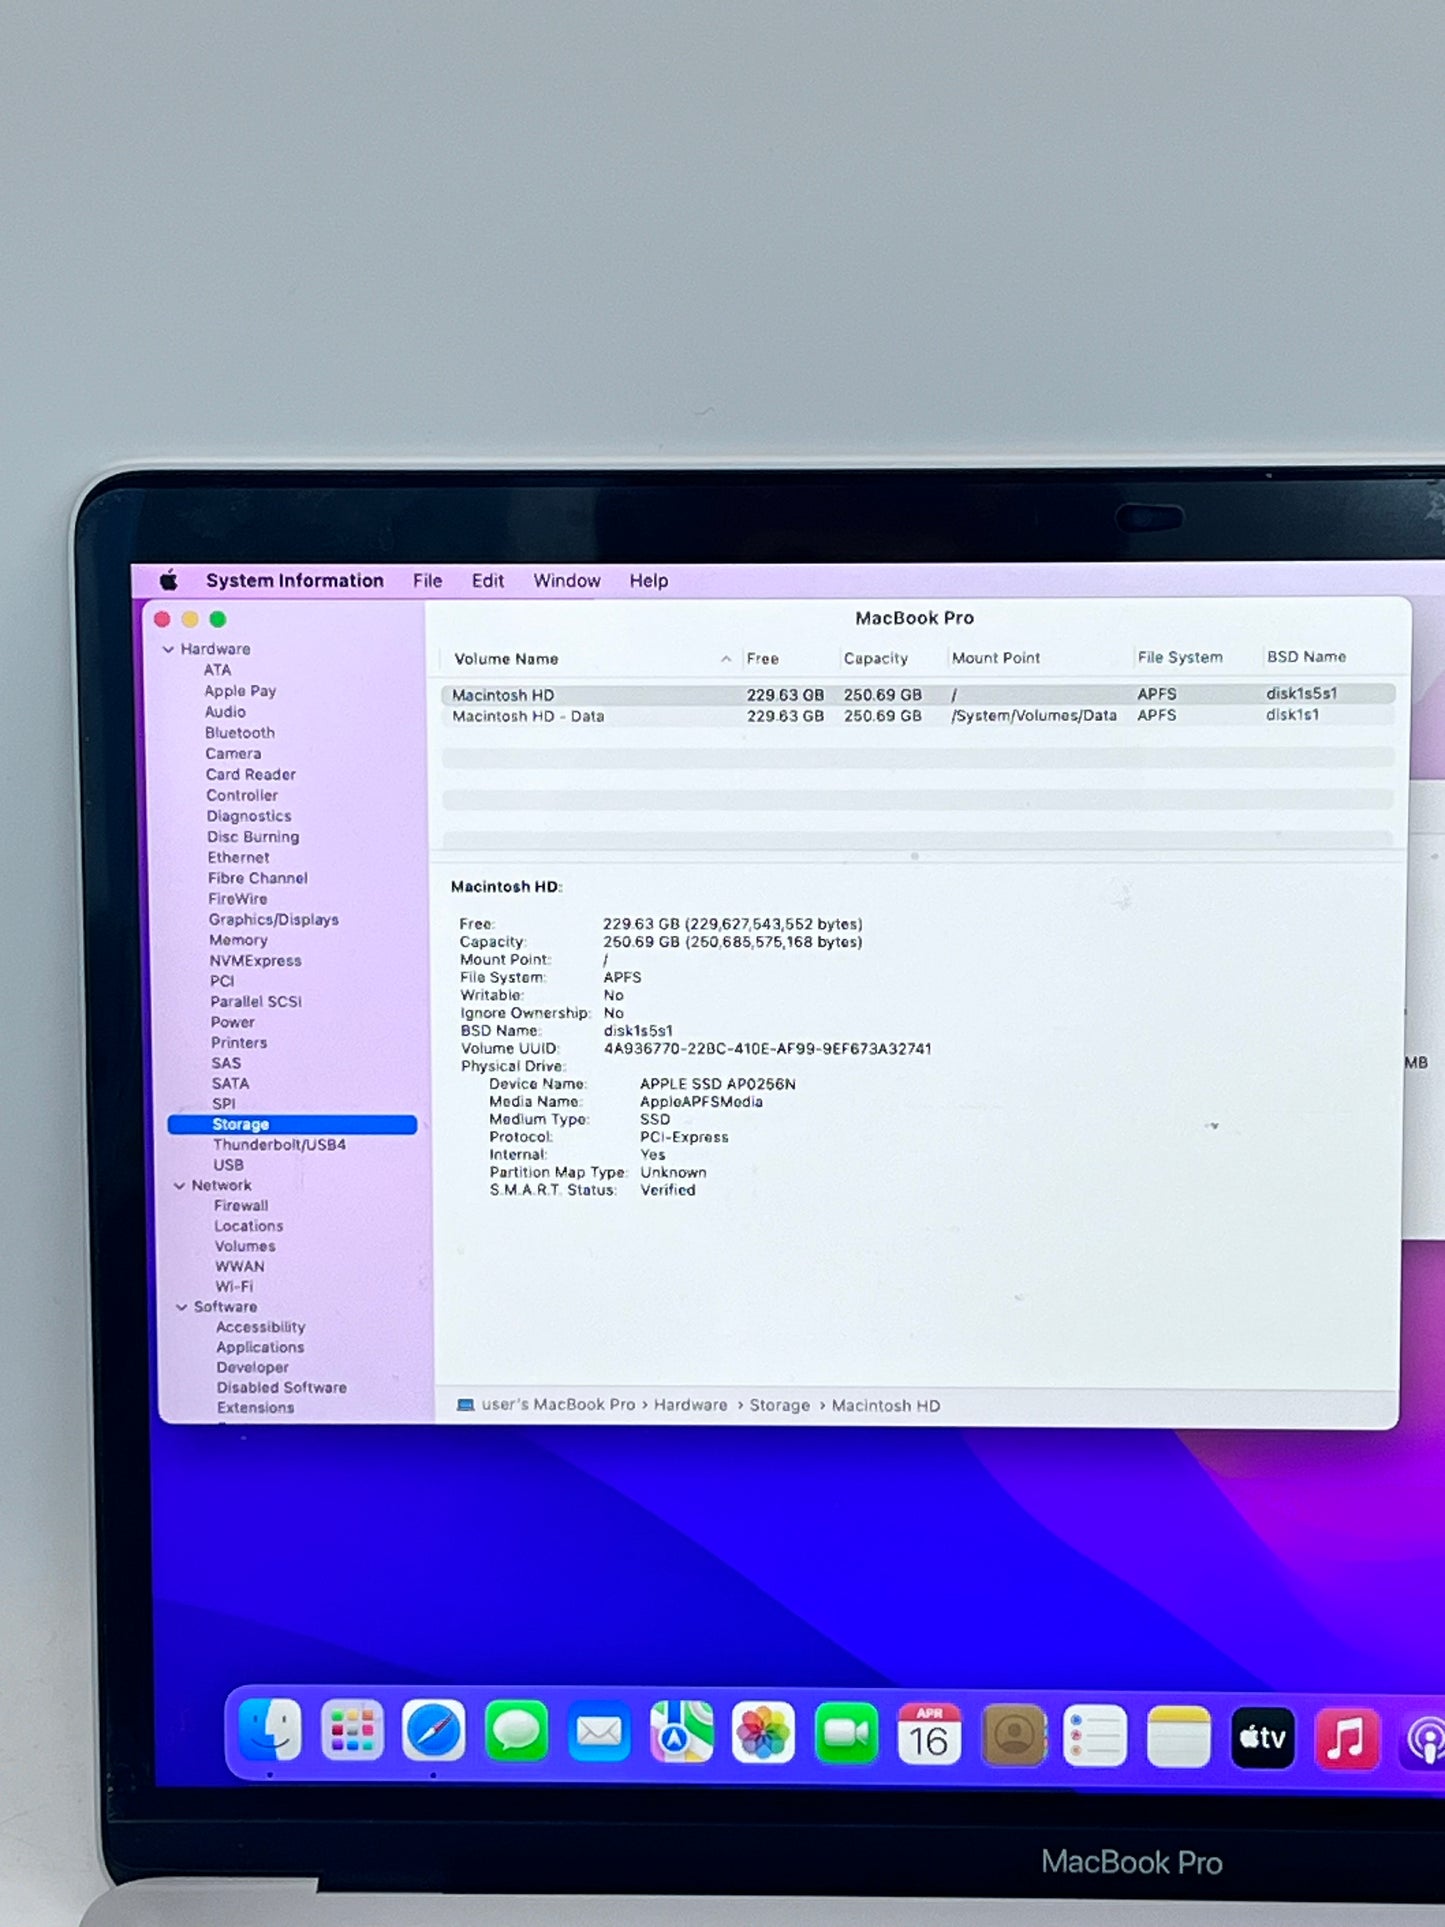The image size is (1445, 1927).
Task: Select USB in the Hardware list
Action: pyautogui.click(x=228, y=1165)
